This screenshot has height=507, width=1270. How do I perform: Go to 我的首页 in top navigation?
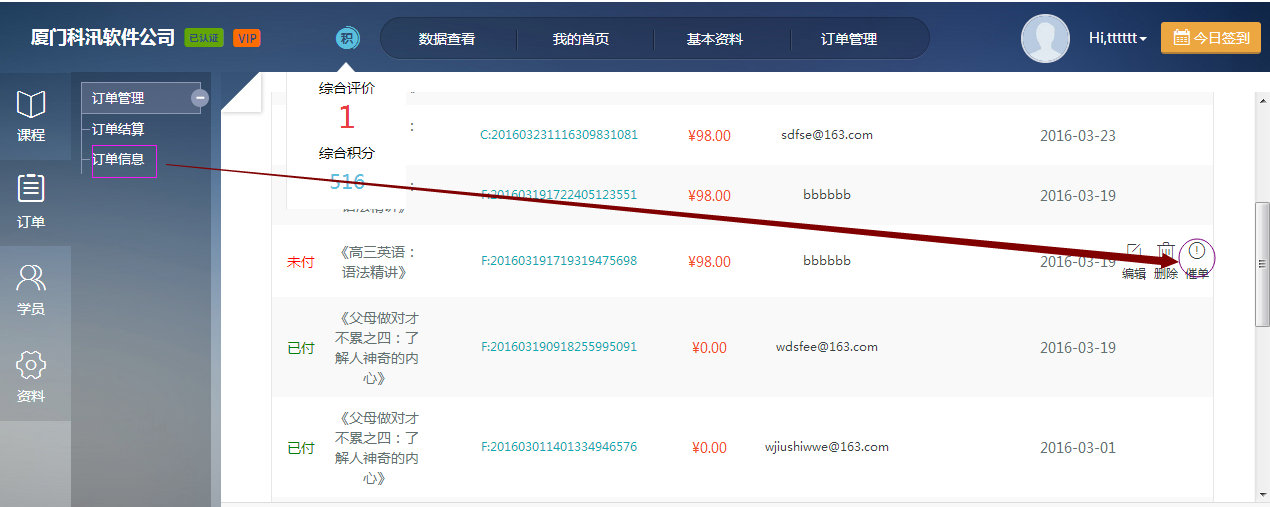click(581, 39)
